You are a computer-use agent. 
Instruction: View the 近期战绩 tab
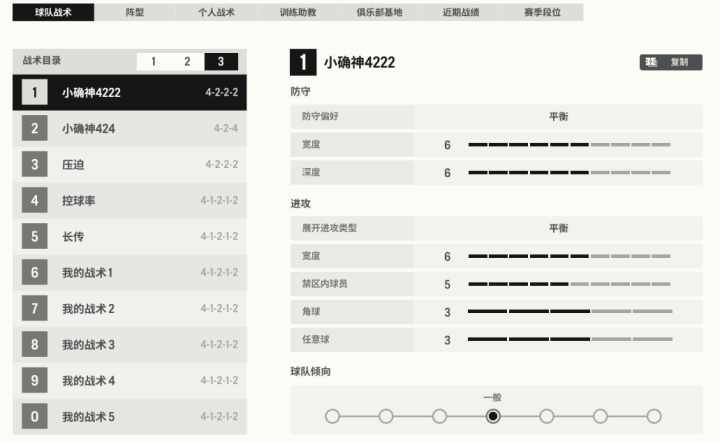461,12
